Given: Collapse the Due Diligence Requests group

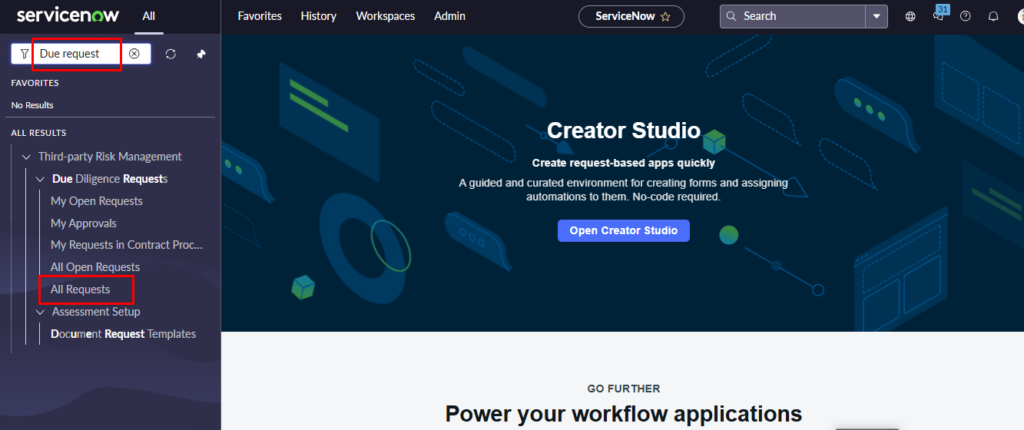Looking at the screenshot, I should [40, 179].
